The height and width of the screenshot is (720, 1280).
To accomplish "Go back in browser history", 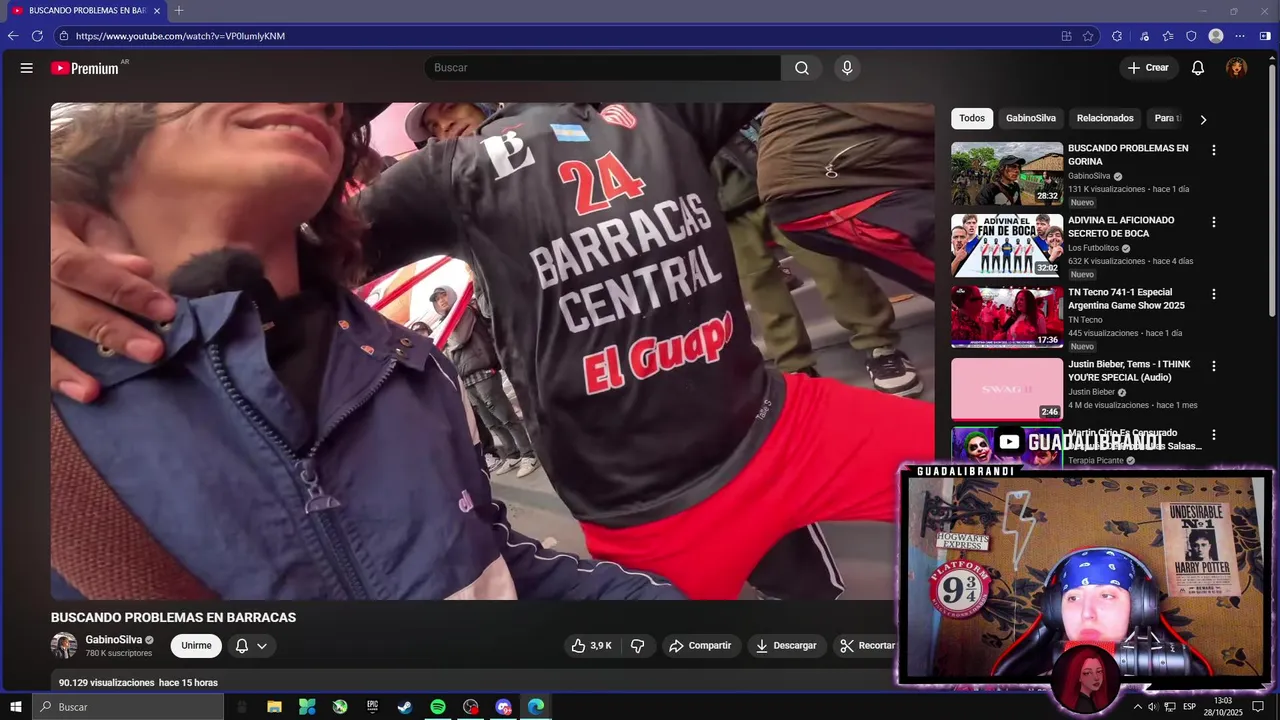I will tap(13, 36).
